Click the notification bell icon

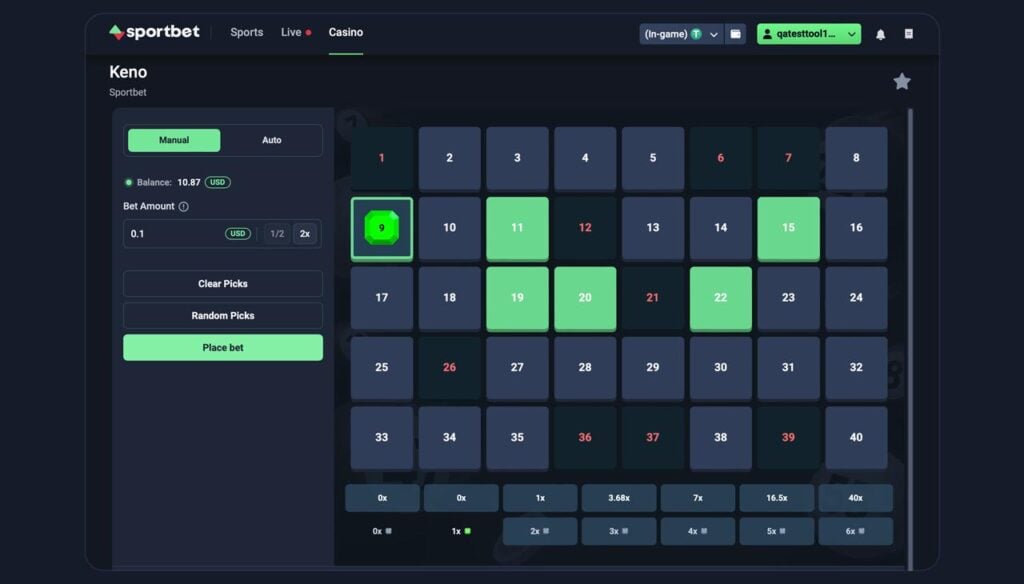[880, 34]
